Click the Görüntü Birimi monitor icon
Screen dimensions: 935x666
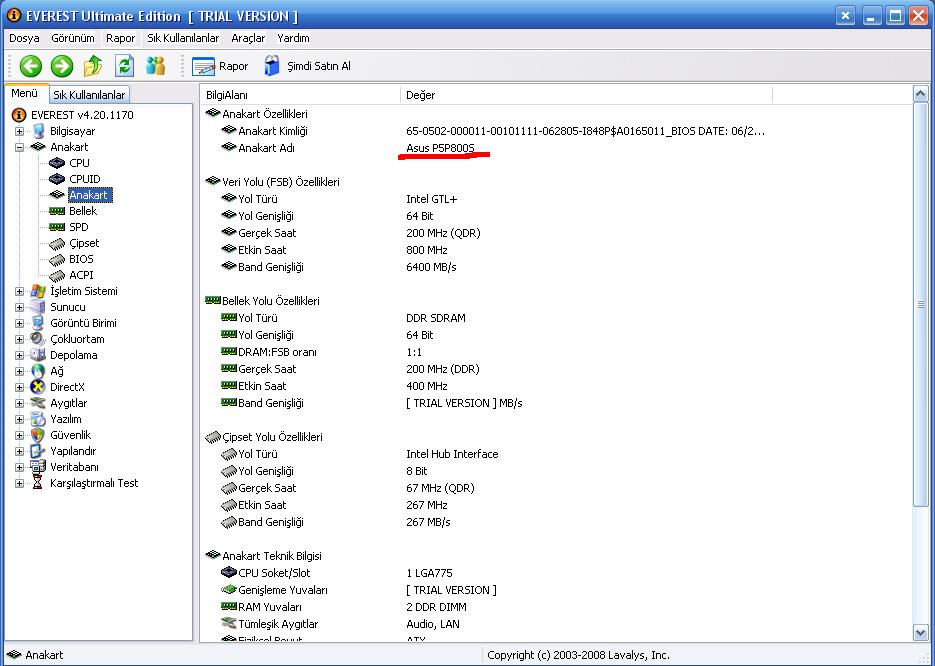pos(38,323)
